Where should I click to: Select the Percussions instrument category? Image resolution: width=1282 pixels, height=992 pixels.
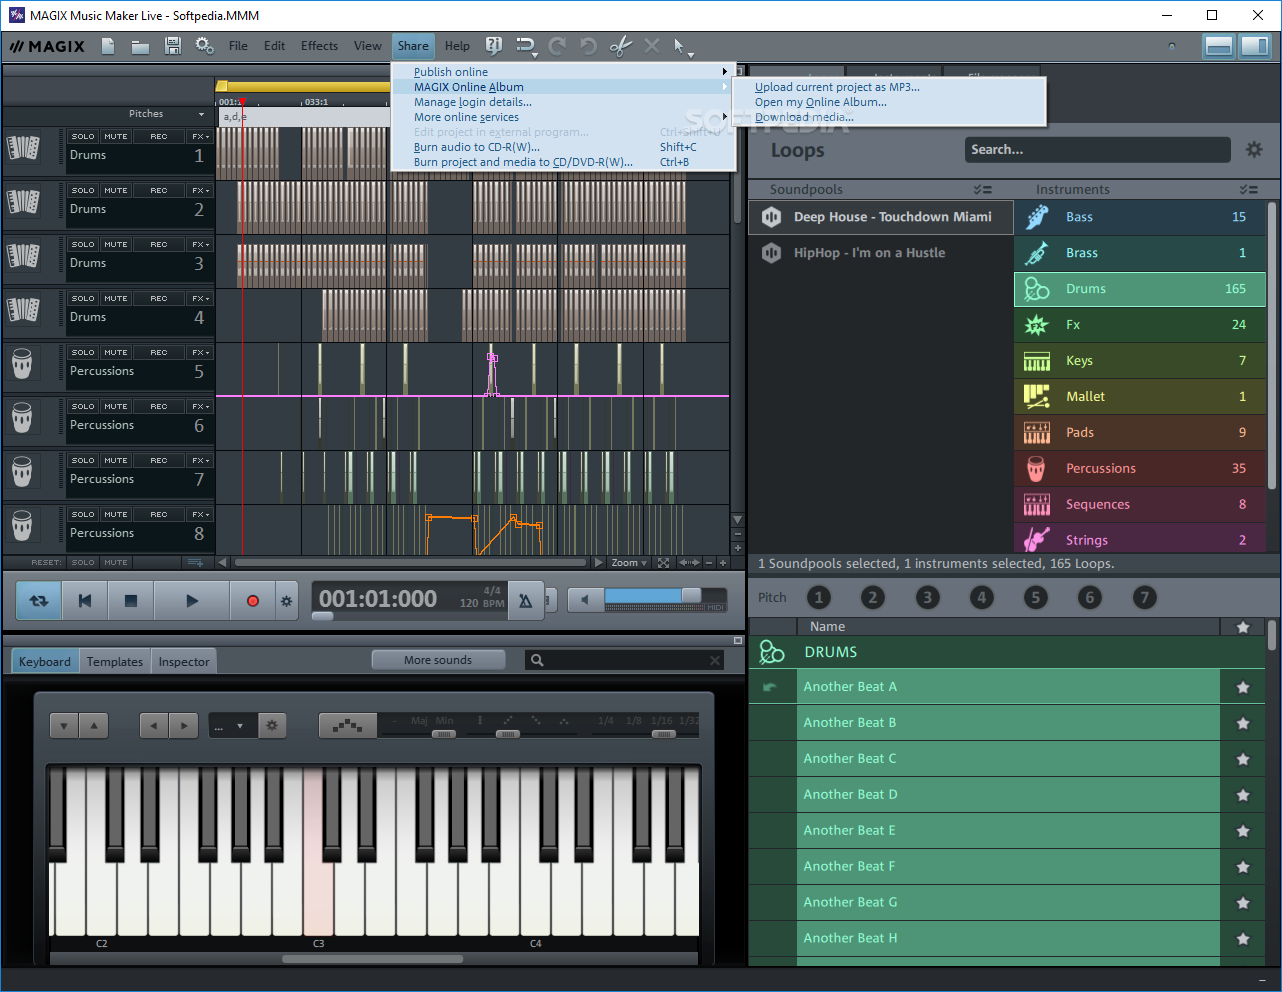[x=1140, y=469]
